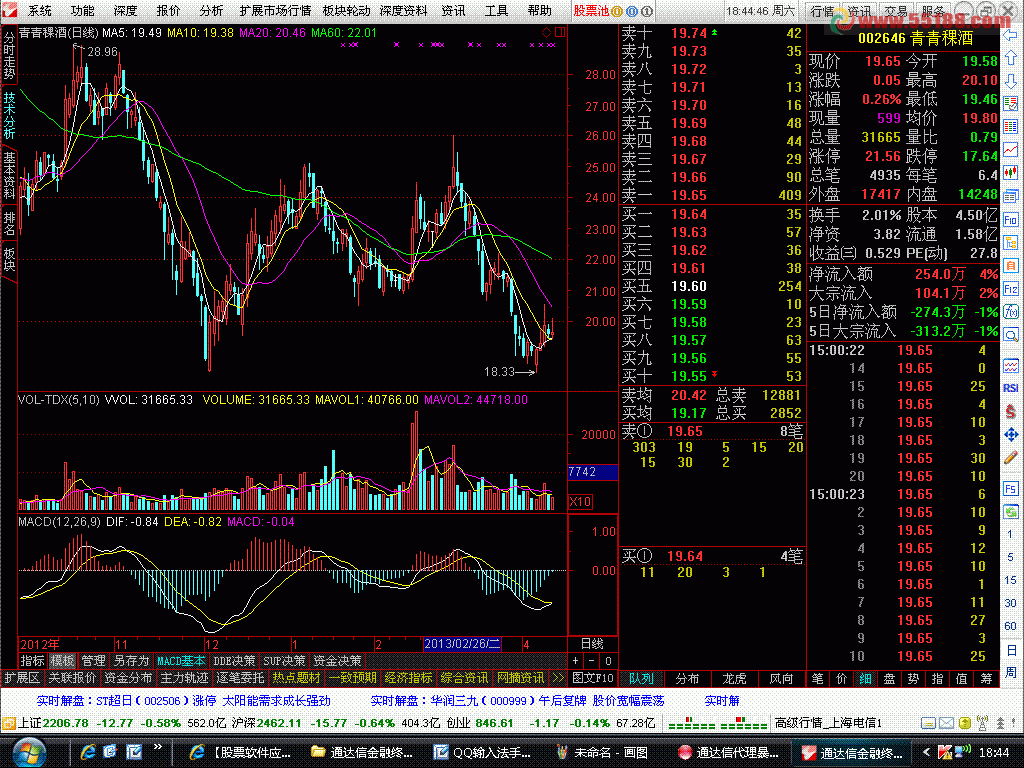Click the plus button to add indicator window

(x=575, y=661)
